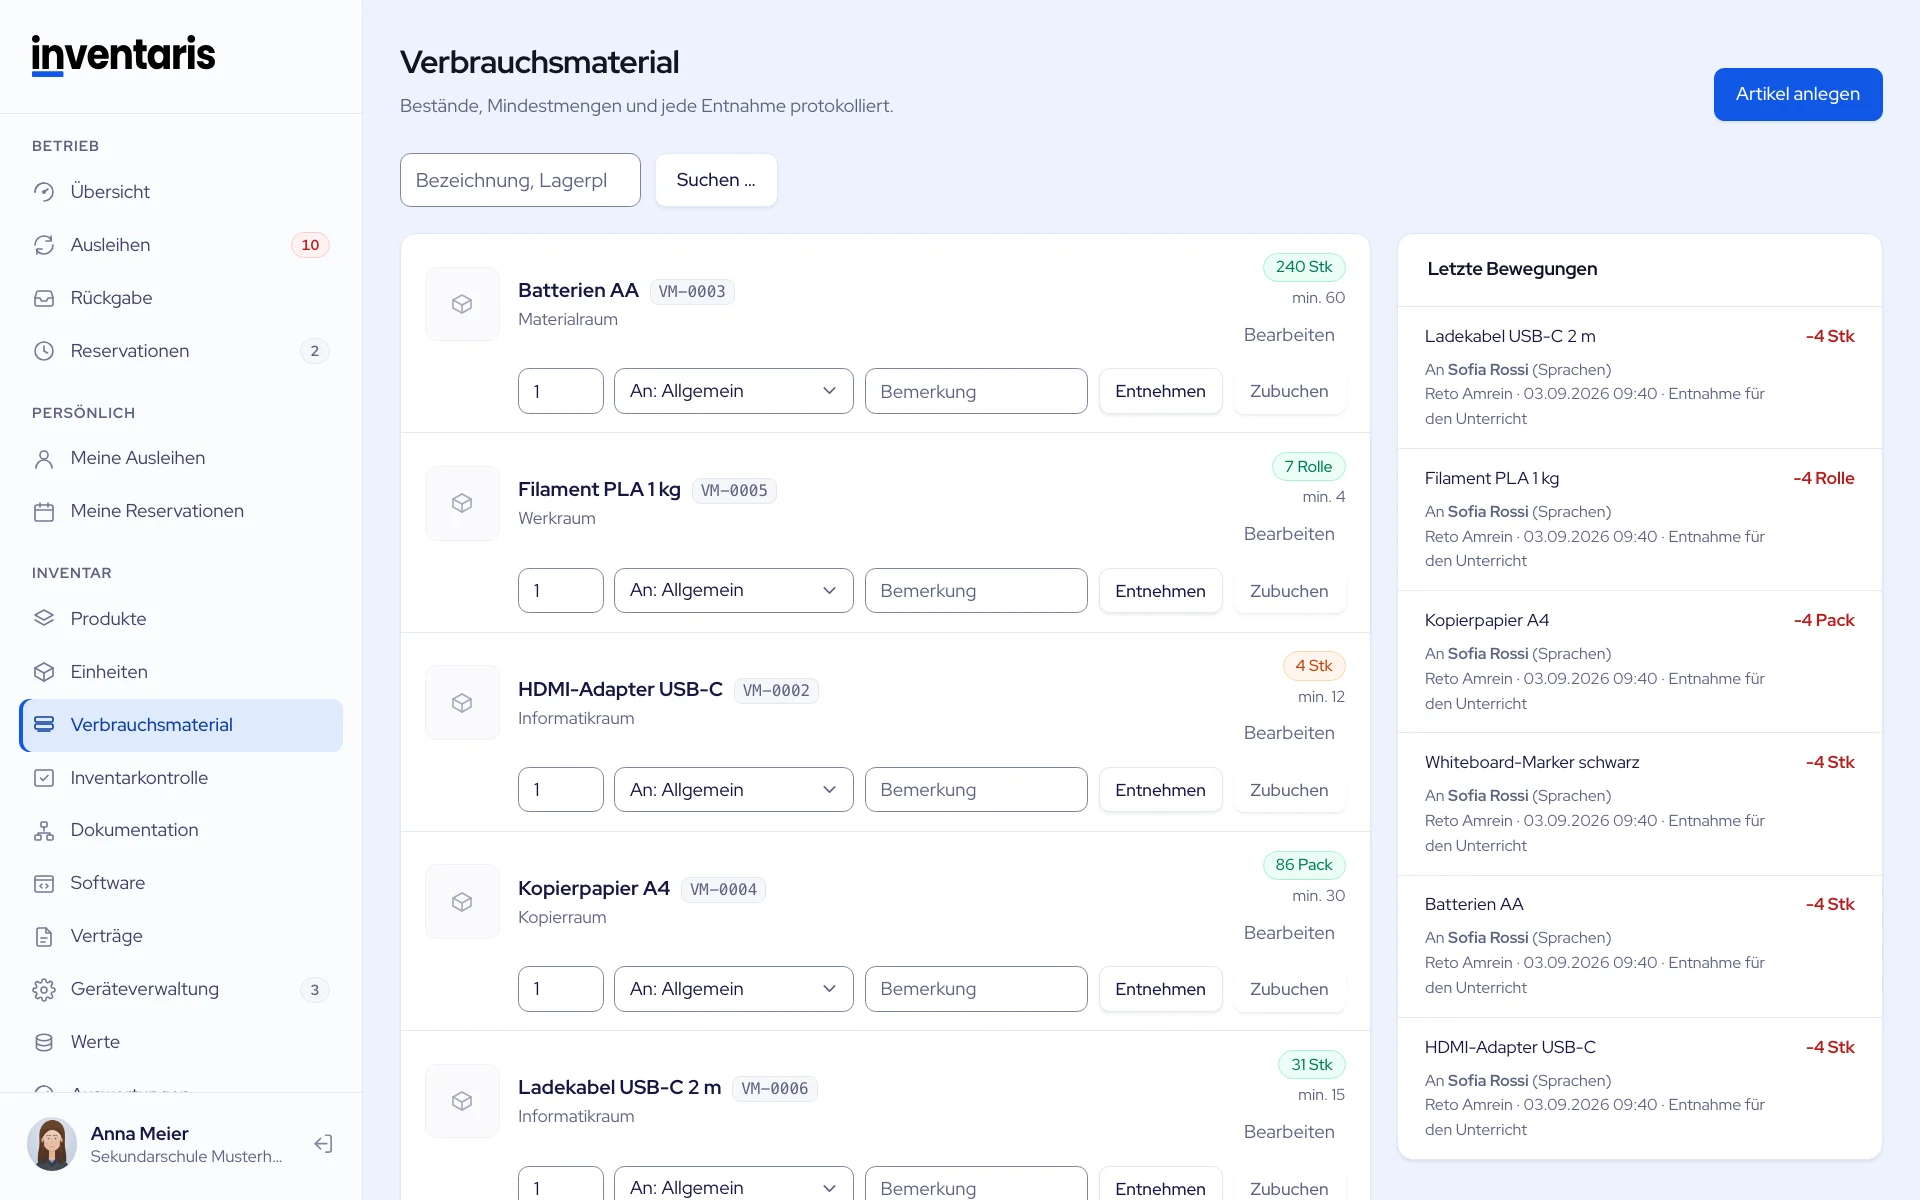Click the Batterien AA package thumbnail
The height and width of the screenshot is (1200, 1920).
[462, 304]
